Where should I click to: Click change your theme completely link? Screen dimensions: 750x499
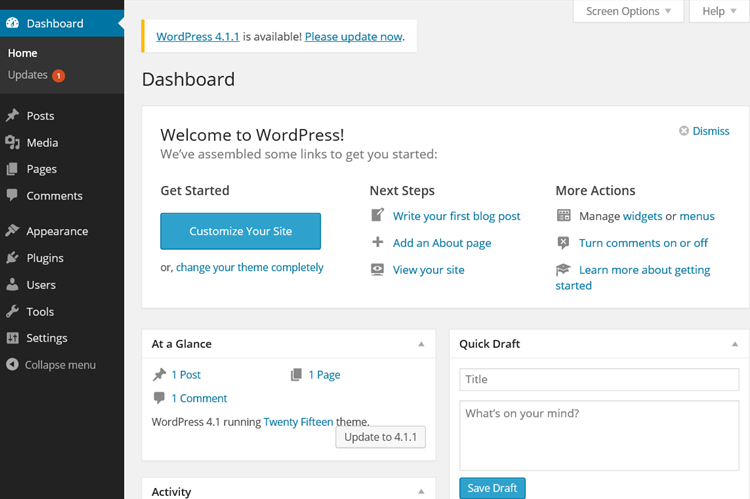pos(250,267)
